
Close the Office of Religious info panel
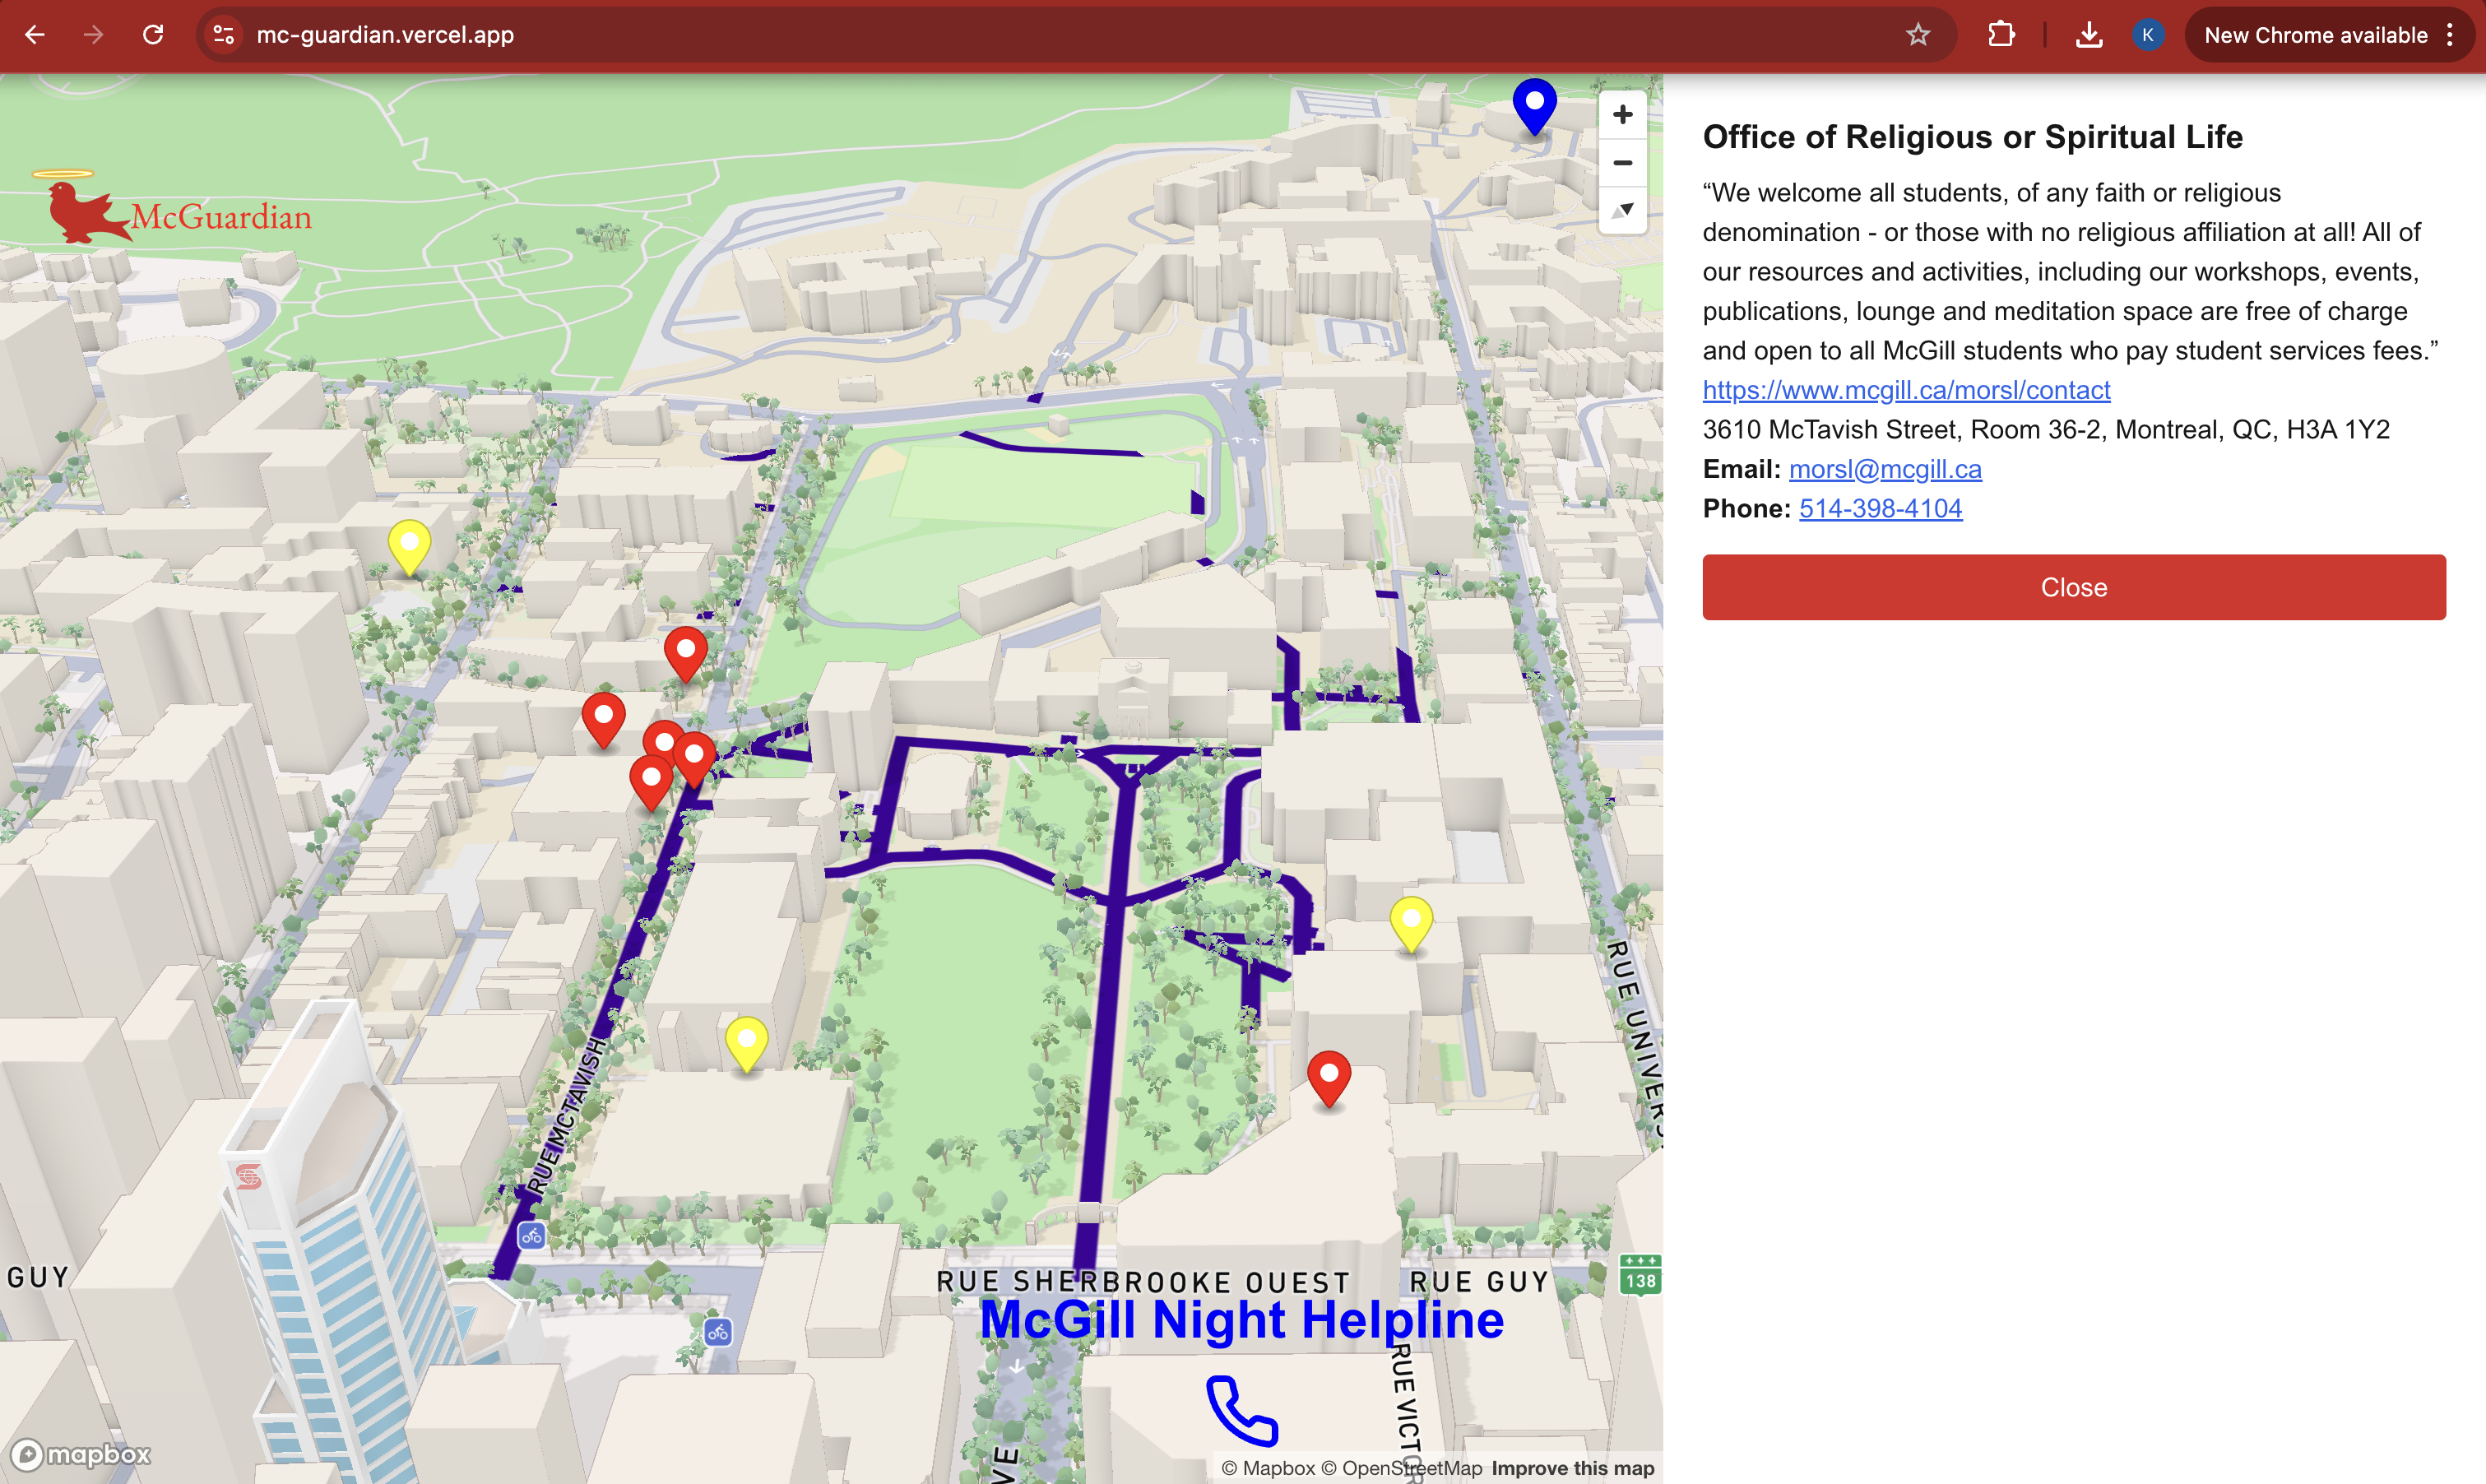click(2073, 587)
